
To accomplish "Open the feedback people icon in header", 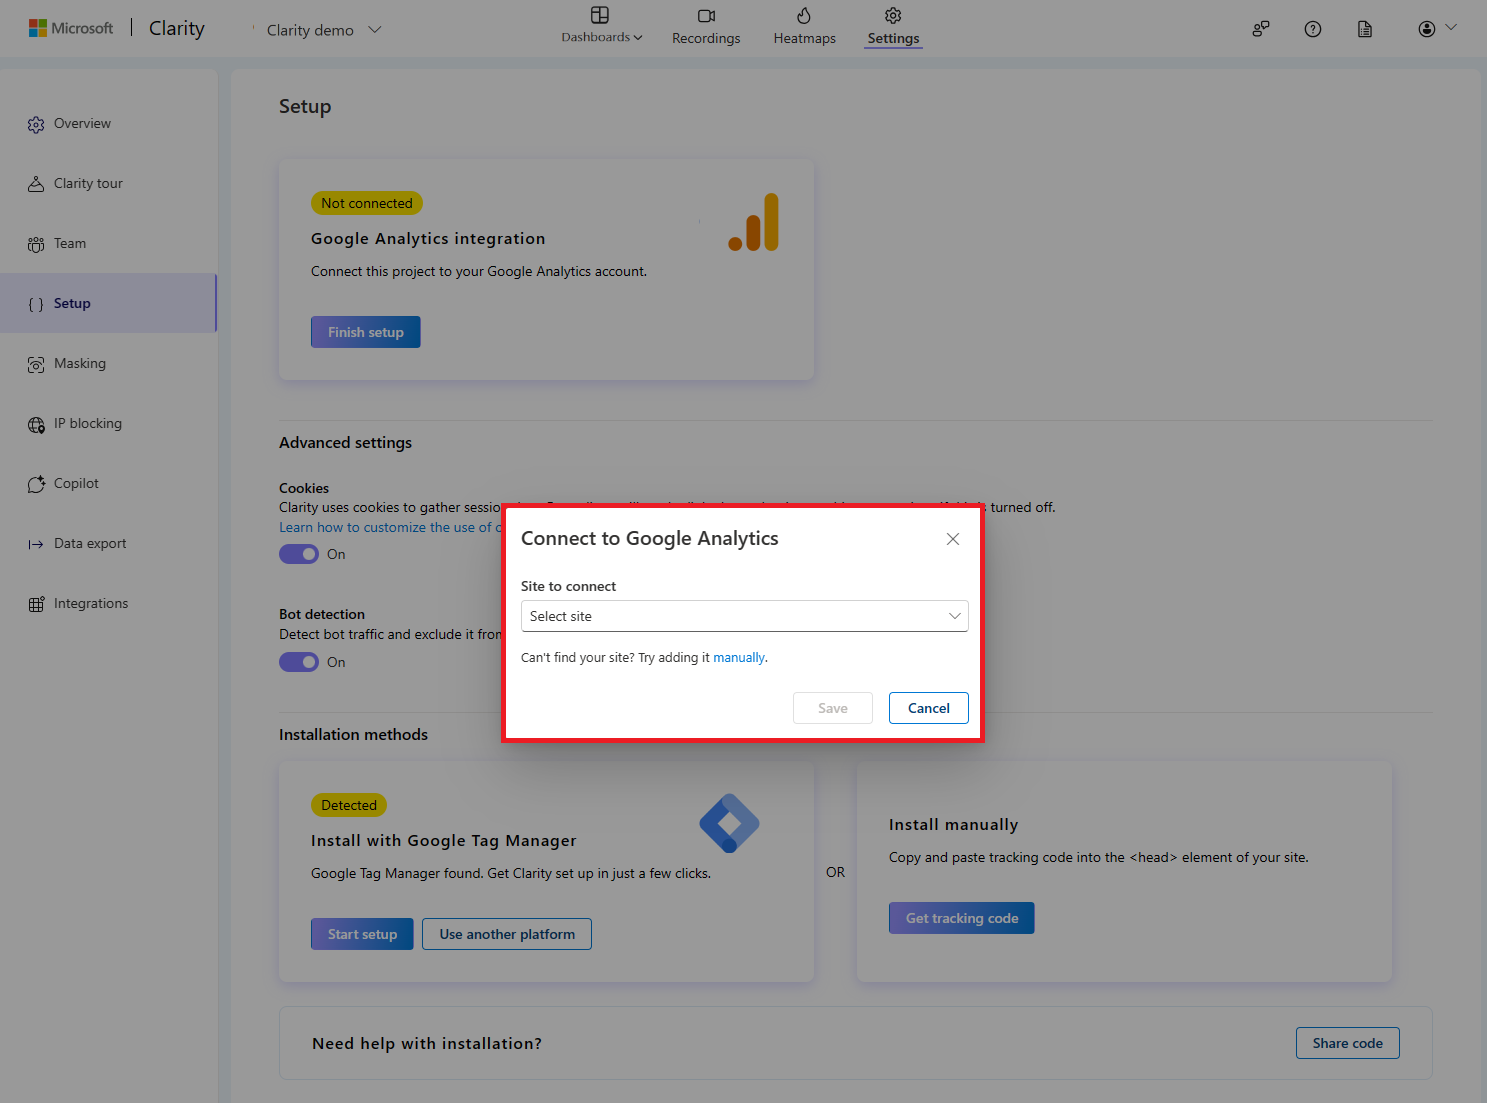I will [1261, 29].
